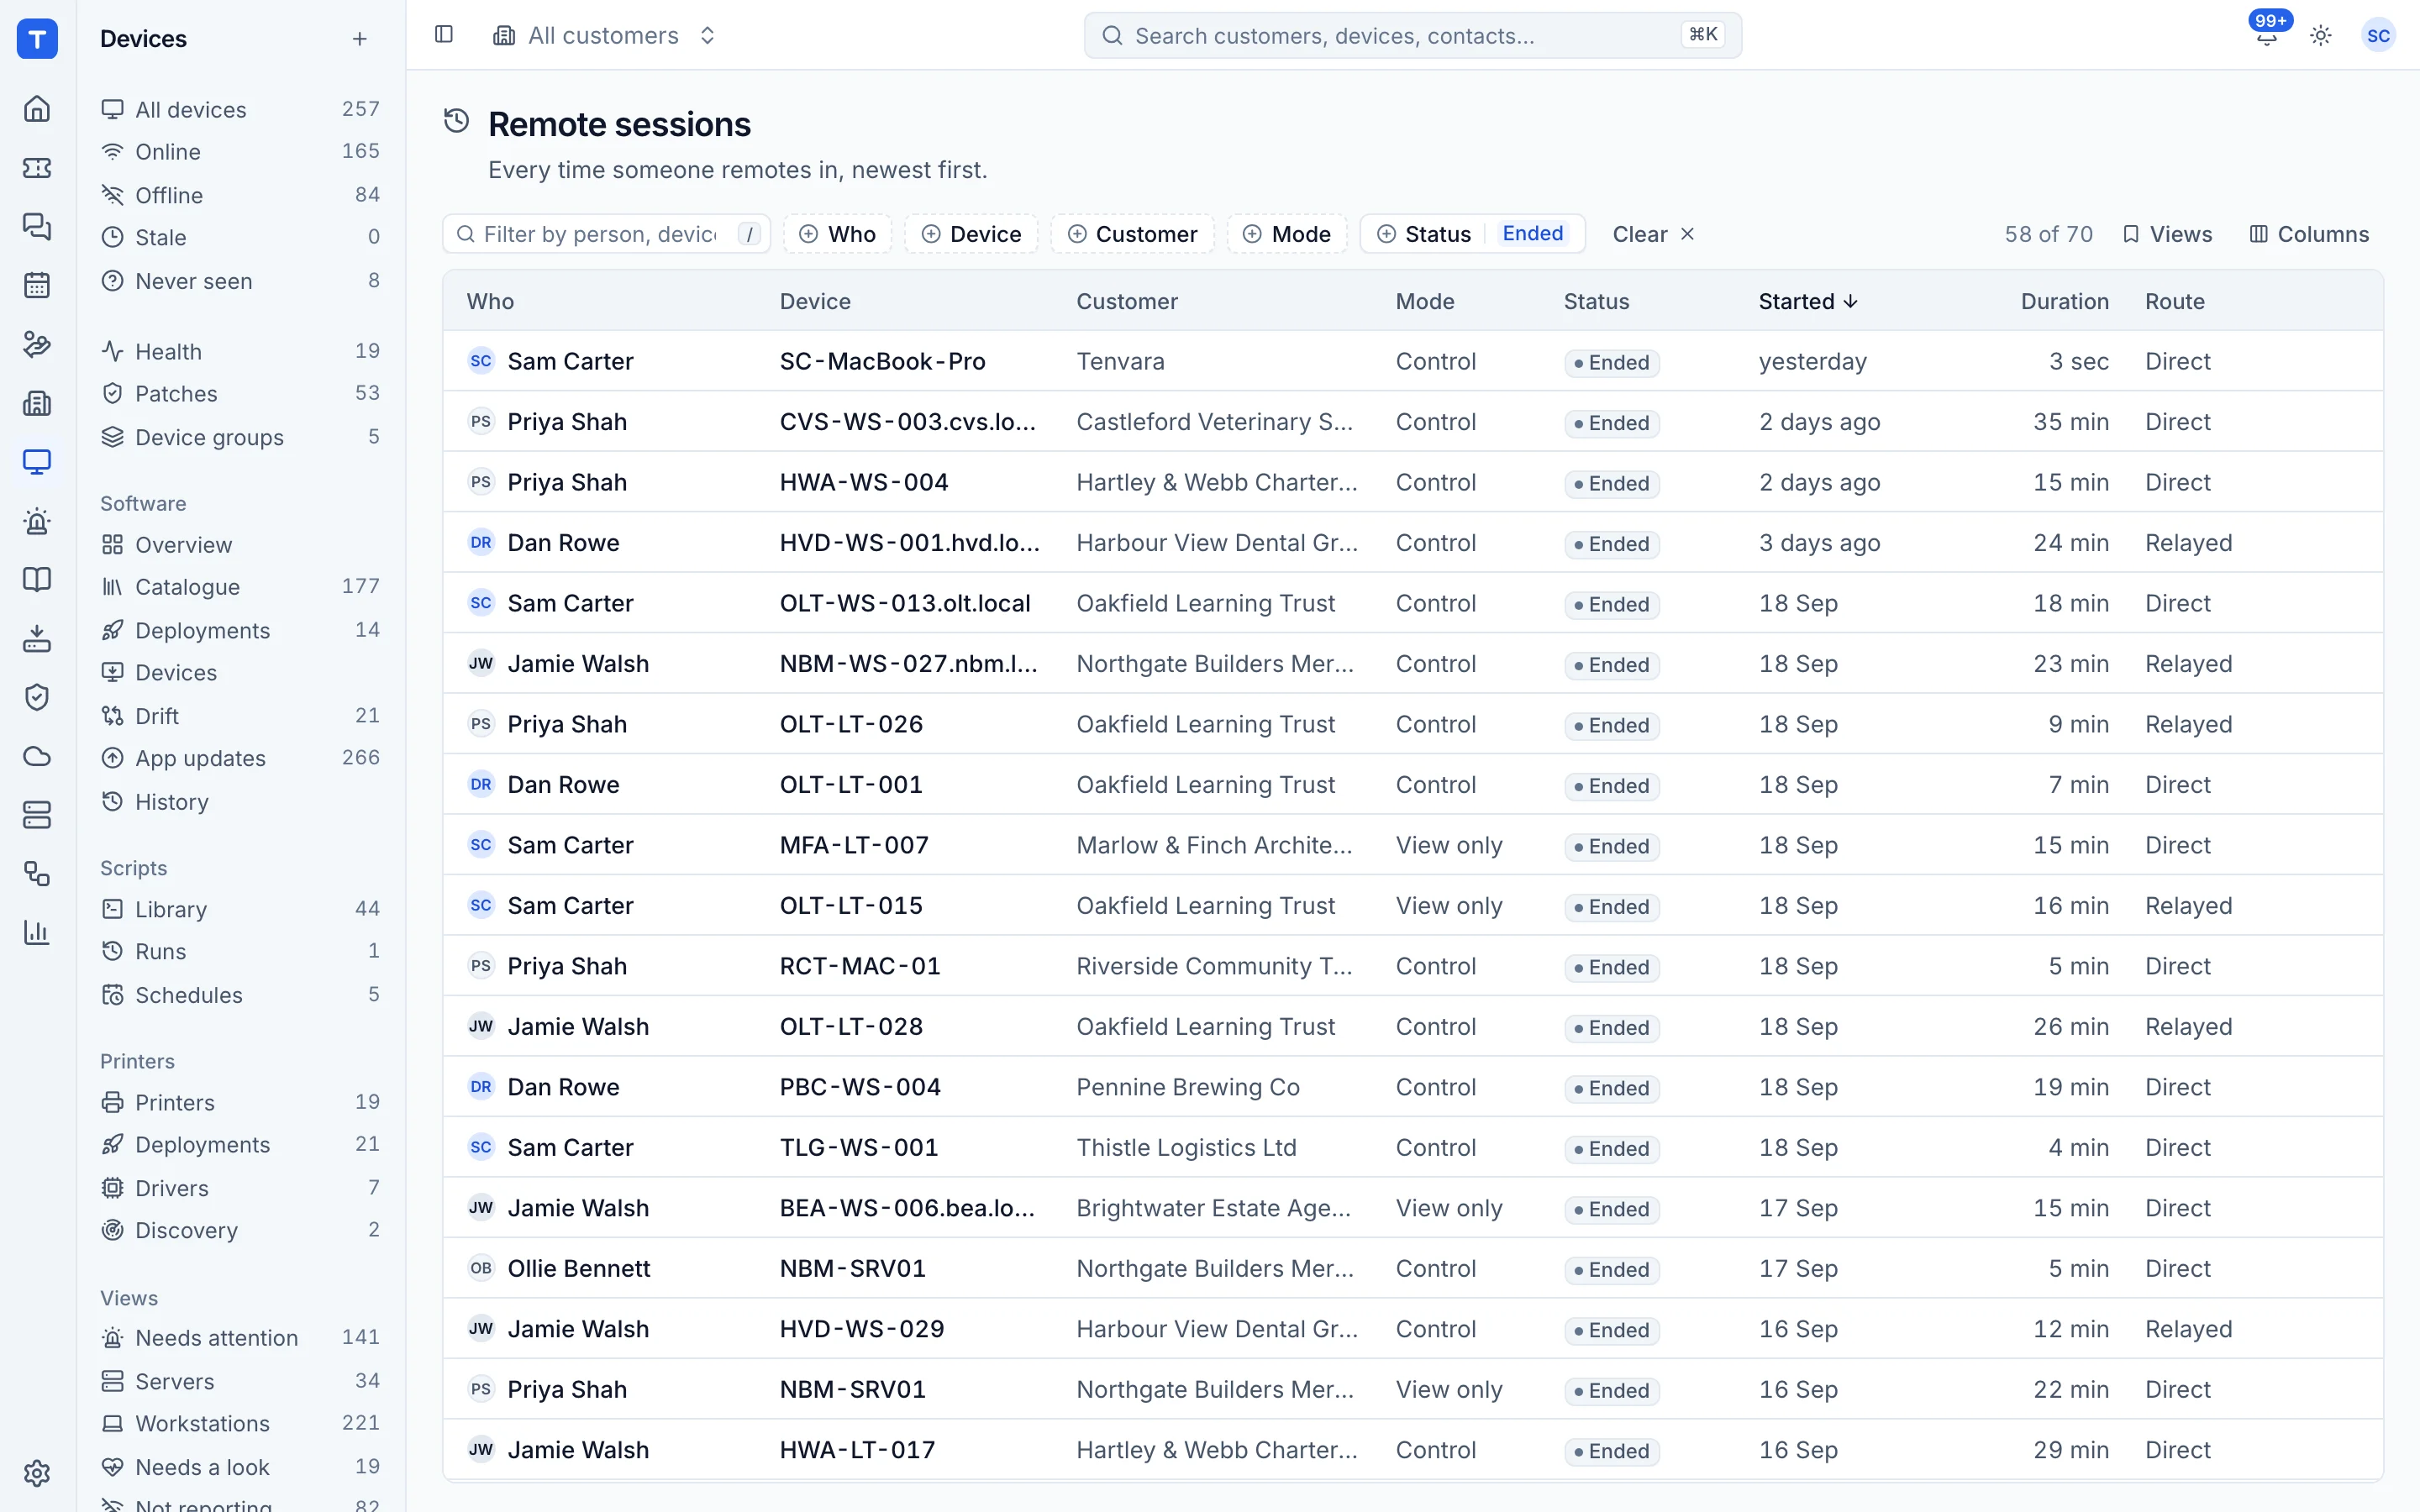Image resolution: width=2420 pixels, height=1512 pixels.
Task: Open the workflow shapes rail icon
Action: pyautogui.click(x=37, y=874)
